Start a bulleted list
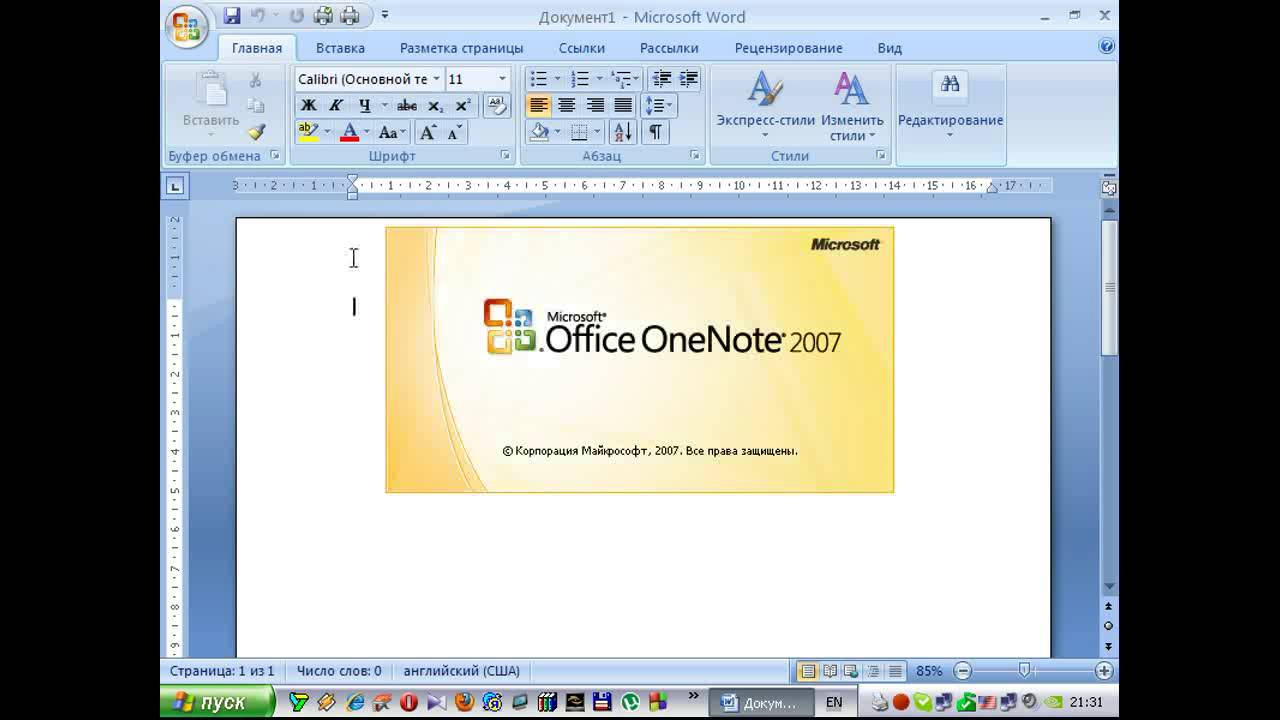1280x720 pixels. point(538,79)
